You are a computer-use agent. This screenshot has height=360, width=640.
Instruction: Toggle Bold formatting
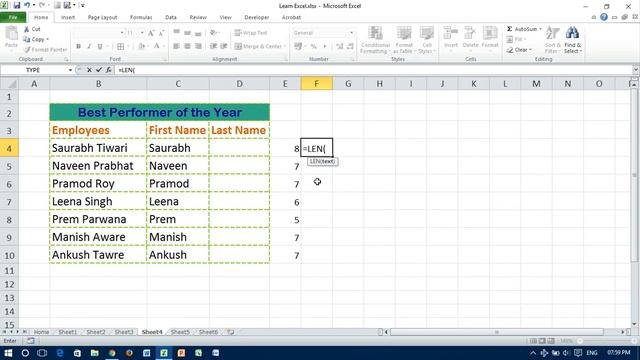(78, 47)
